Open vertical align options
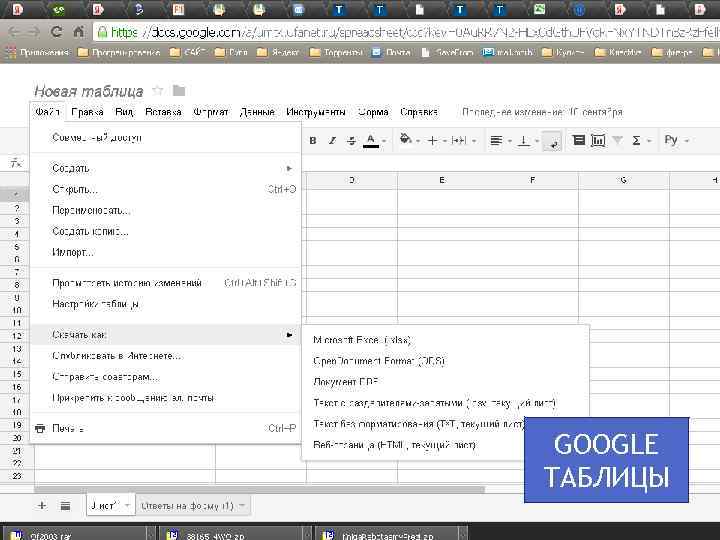The height and width of the screenshot is (540, 720). pos(523,141)
